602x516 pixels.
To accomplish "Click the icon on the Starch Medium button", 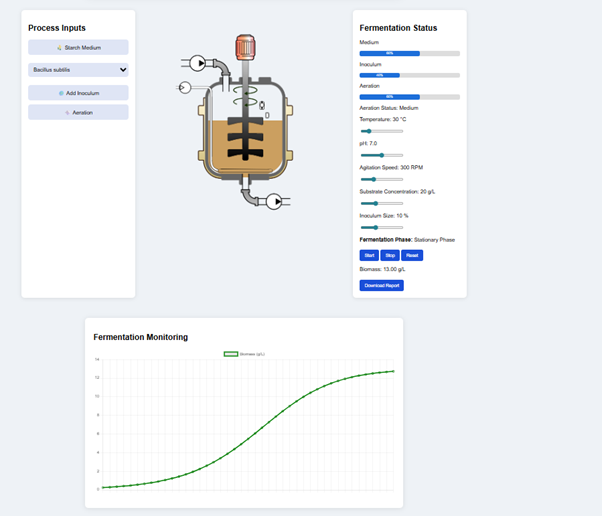I will coord(60,47).
